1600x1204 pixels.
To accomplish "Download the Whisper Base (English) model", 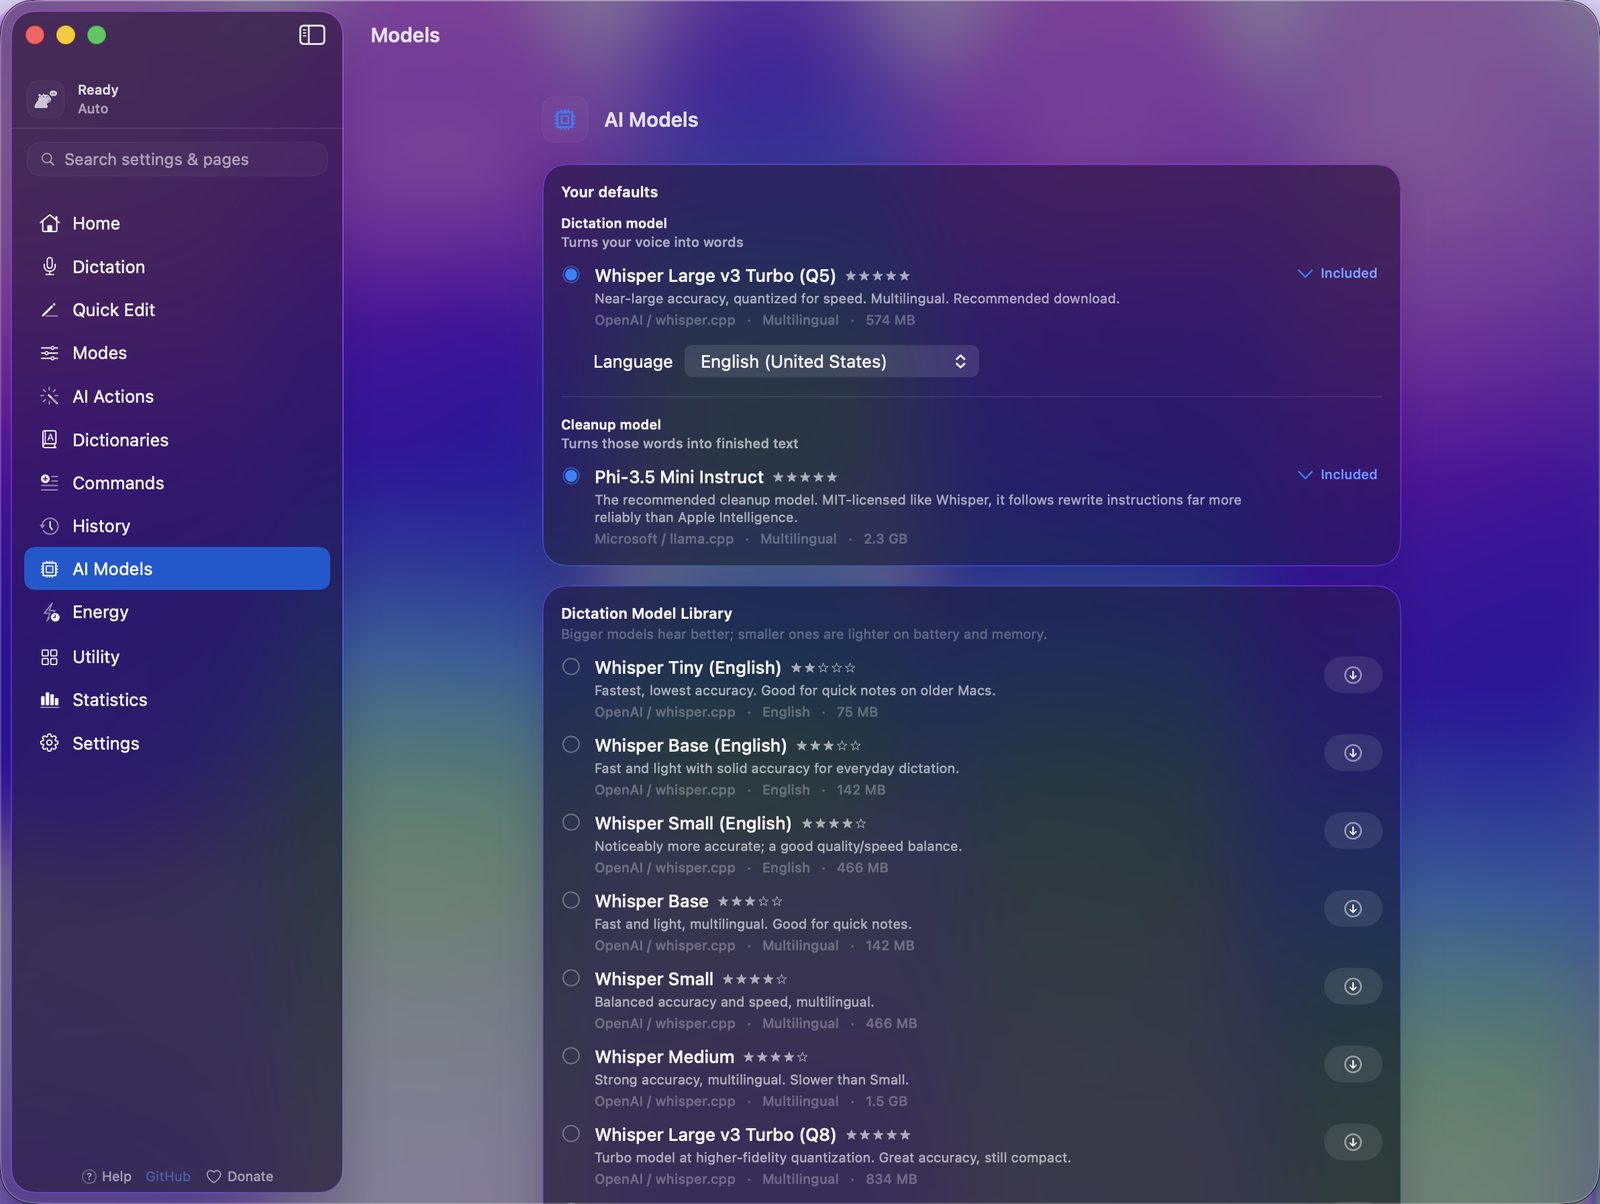I will tap(1353, 753).
